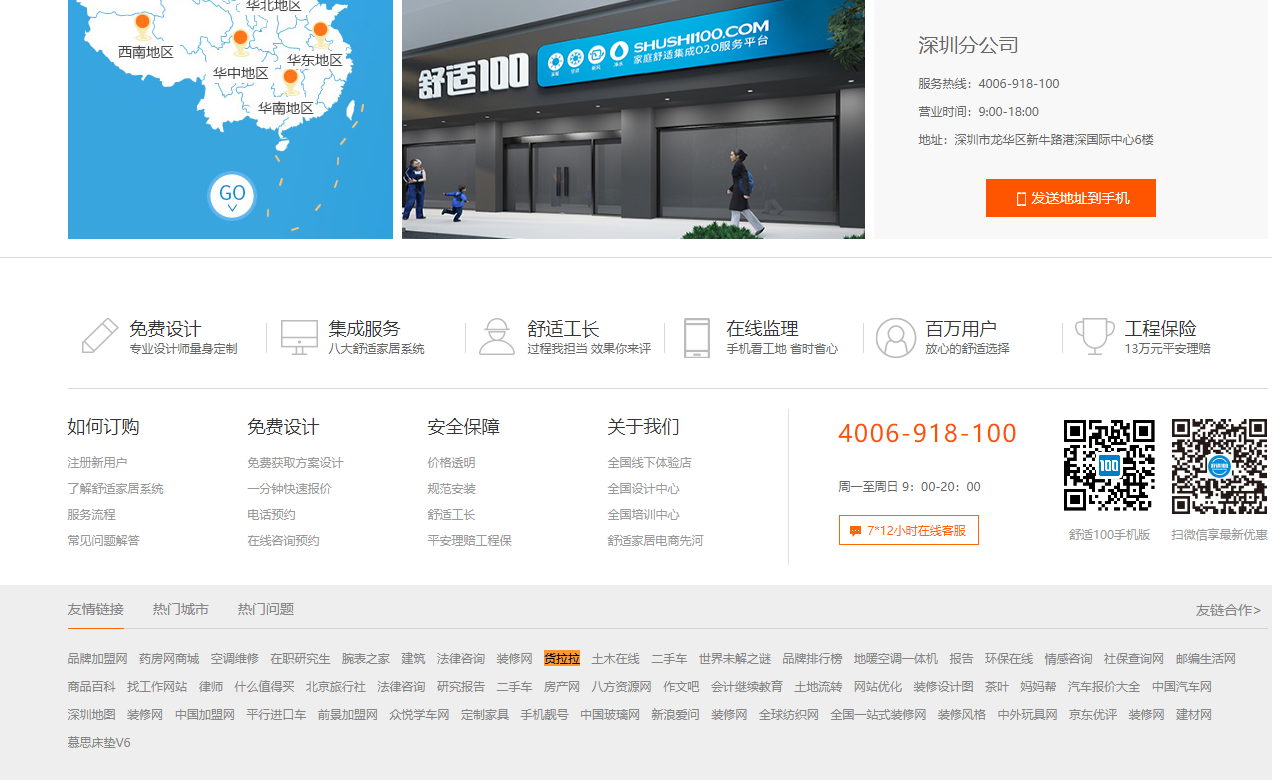Screen dimensions: 1272x780
Task: Click the 集成服务 monitor icon
Action: click(x=298, y=337)
